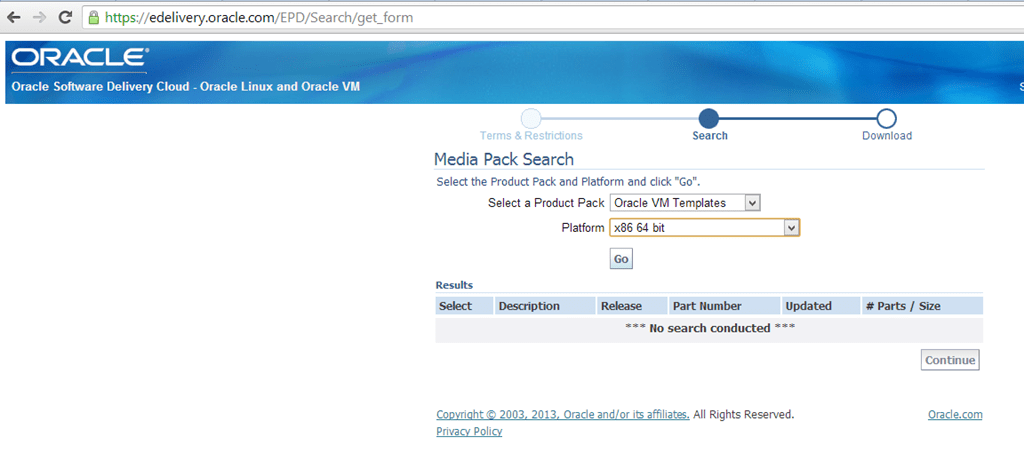Click the Search step circle
Viewport: 1024px width, 453px height.
[x=709, y=119]
